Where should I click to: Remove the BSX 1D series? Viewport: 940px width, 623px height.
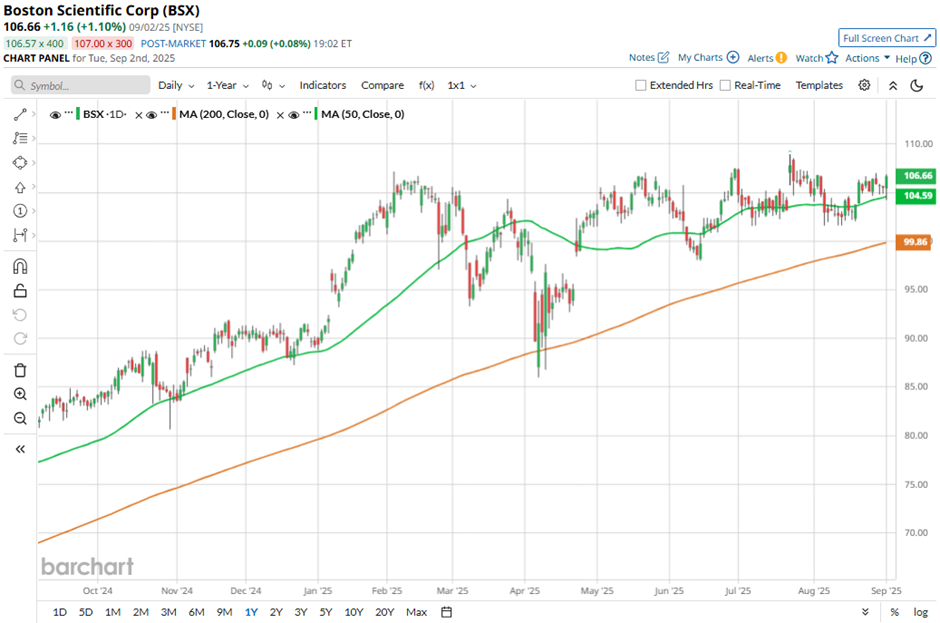click(138, 115)
